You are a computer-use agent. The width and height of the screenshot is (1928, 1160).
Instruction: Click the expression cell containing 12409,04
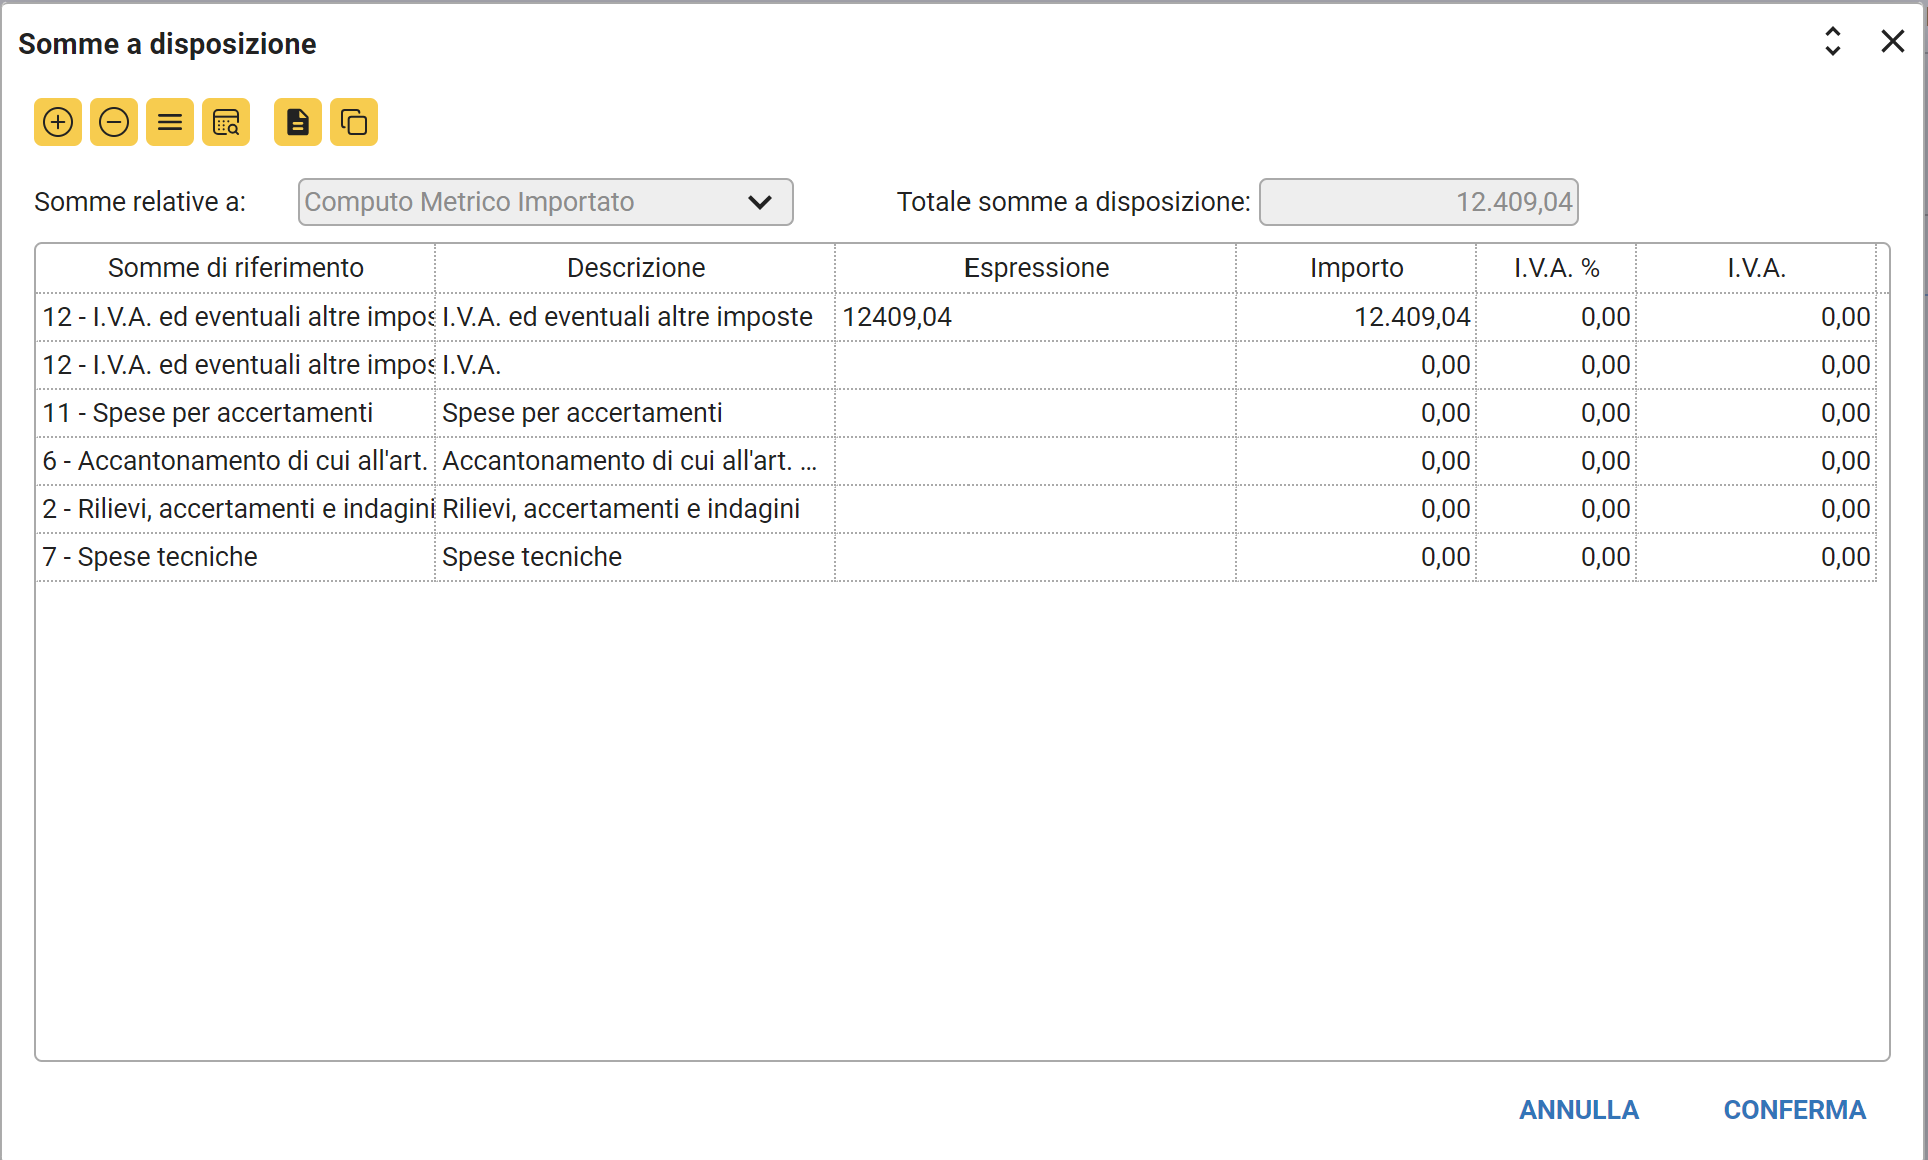(1036, 317)
